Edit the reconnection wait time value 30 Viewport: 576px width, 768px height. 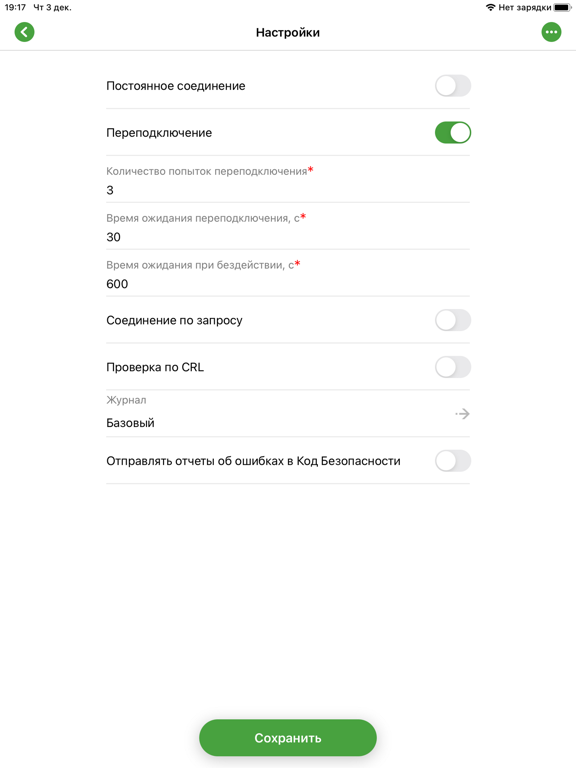(x=288, y=237)
